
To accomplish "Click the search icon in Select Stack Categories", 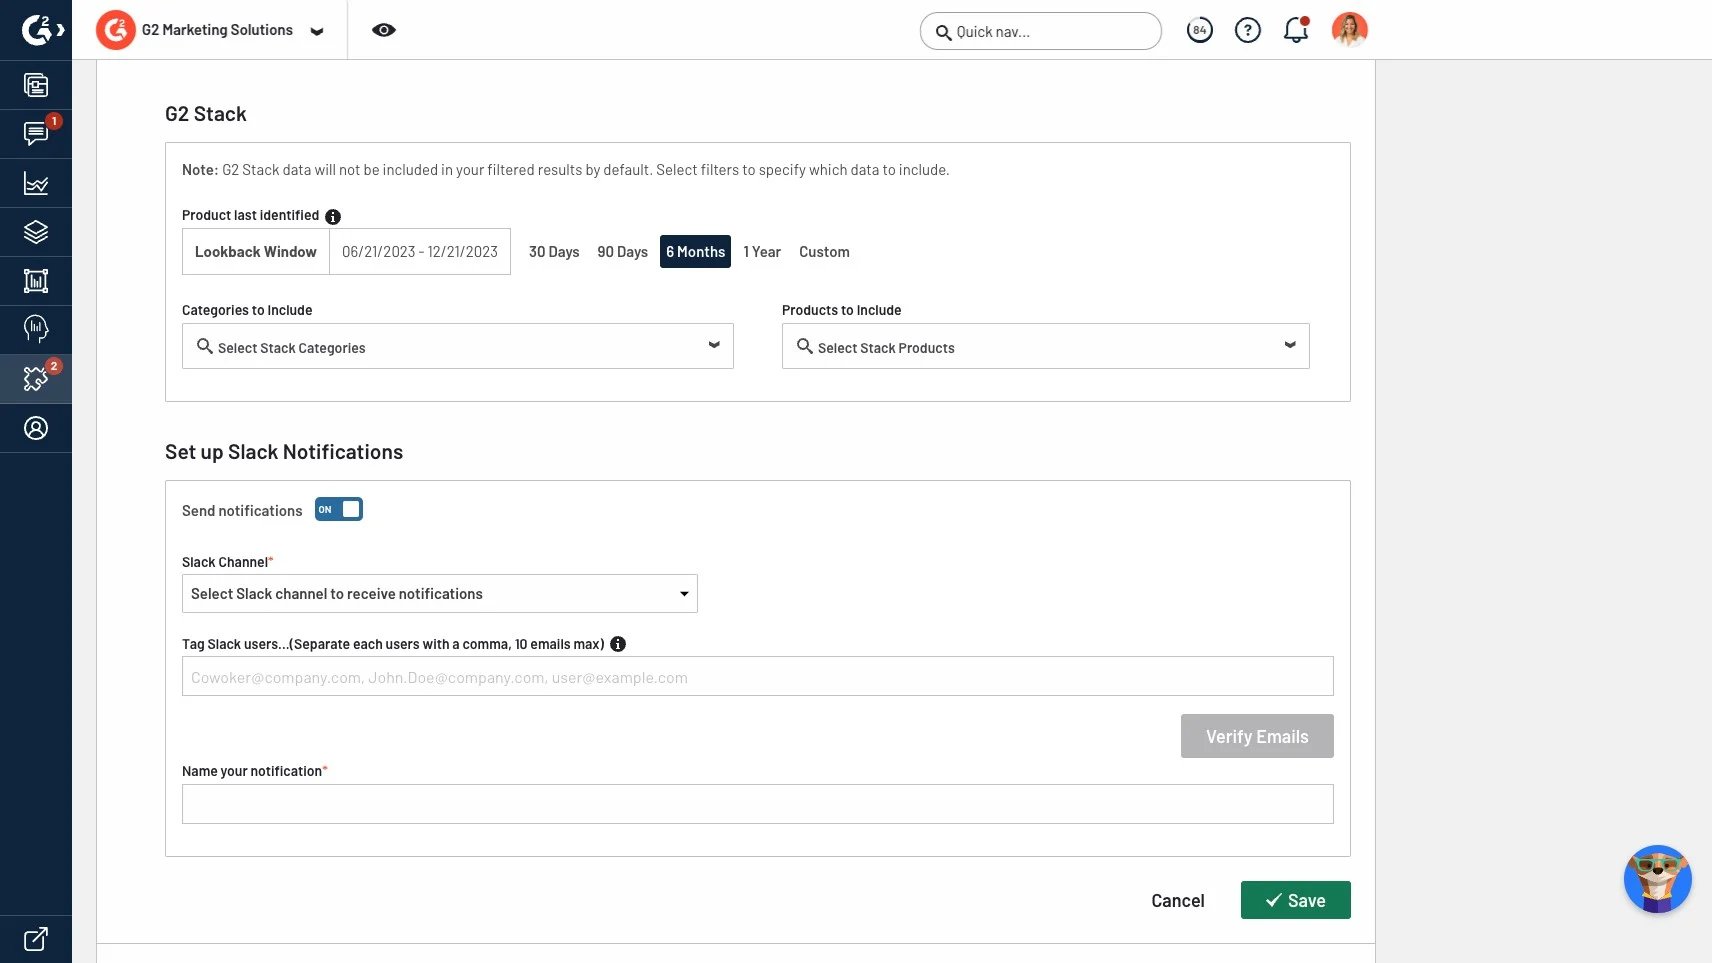I will click(x=205, y=346).
